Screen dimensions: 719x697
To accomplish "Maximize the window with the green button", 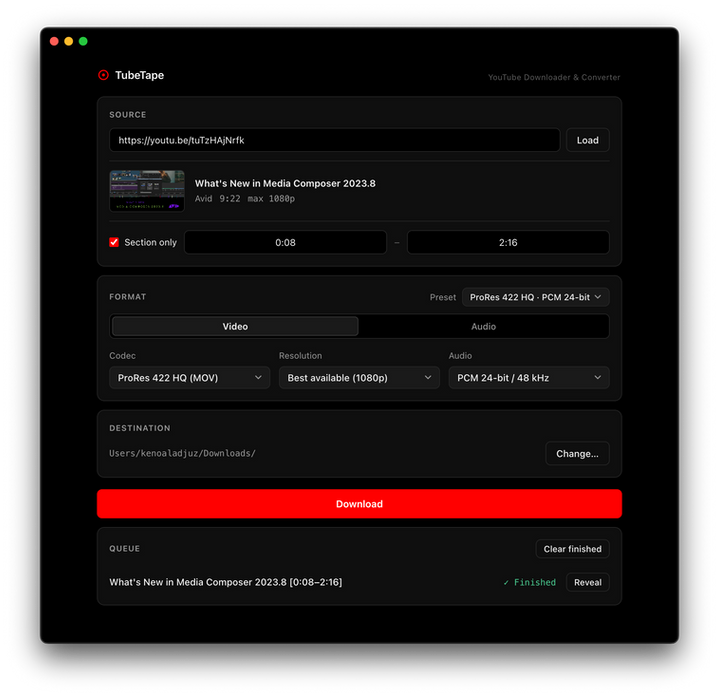I will tap(83, 41).
